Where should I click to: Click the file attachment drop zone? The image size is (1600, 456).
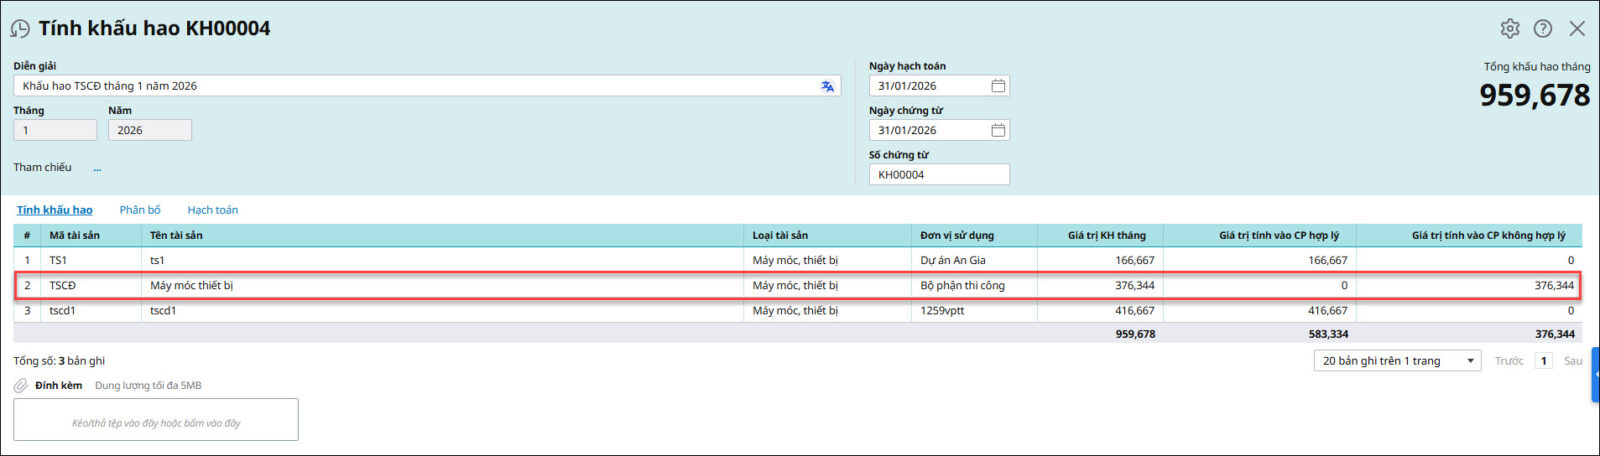[156, 420]
